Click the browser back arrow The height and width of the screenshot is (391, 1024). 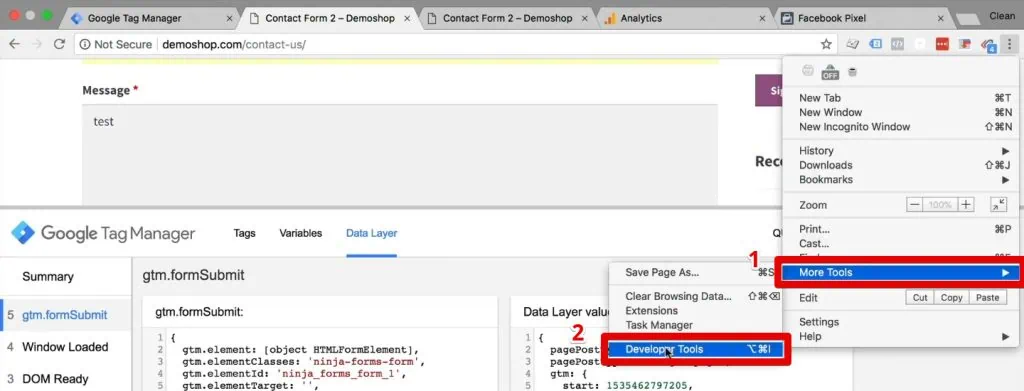coord(14,44)
